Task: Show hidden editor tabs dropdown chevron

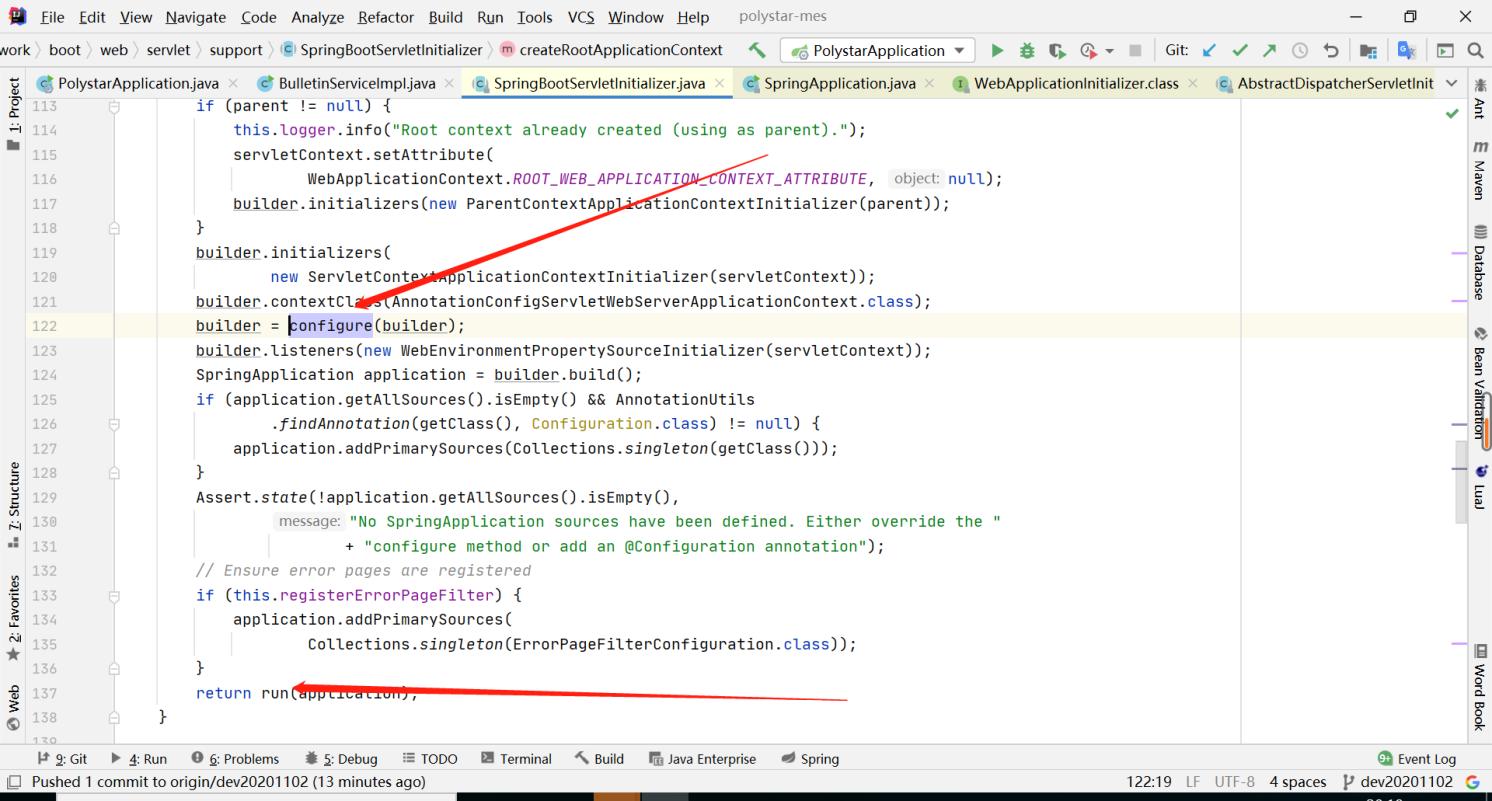Action: pos(1452,84)
